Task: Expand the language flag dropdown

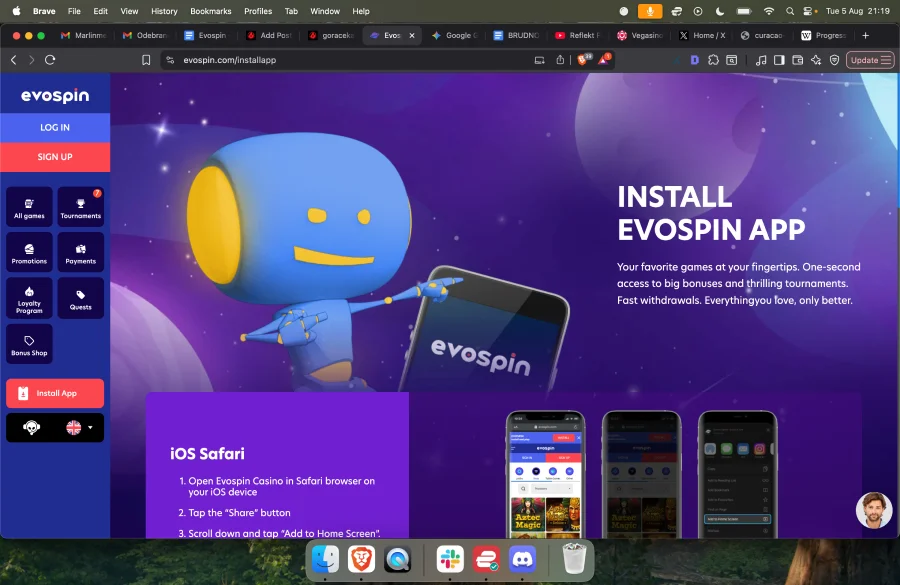Action: coord(79,428)
